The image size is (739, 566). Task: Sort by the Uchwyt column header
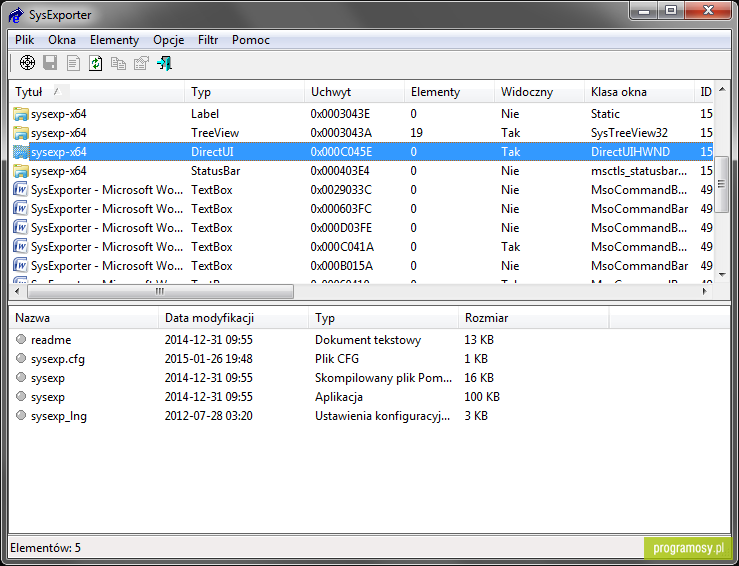[x=354, y=92]
